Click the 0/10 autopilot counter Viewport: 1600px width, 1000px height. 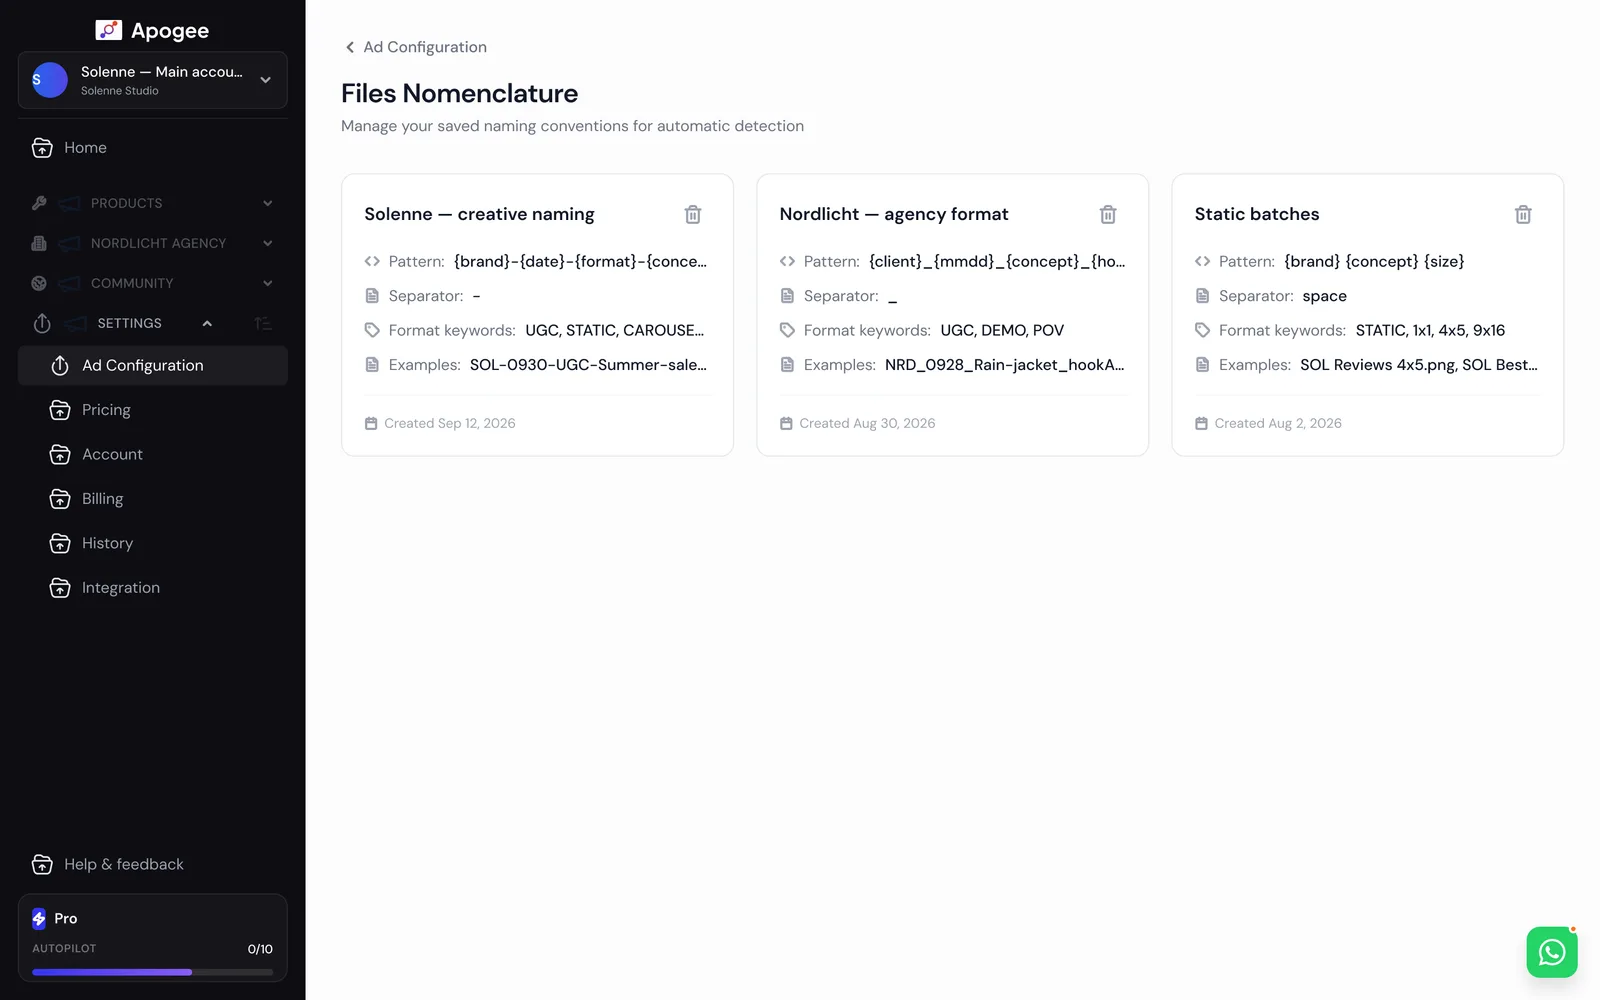pos(260,949)
